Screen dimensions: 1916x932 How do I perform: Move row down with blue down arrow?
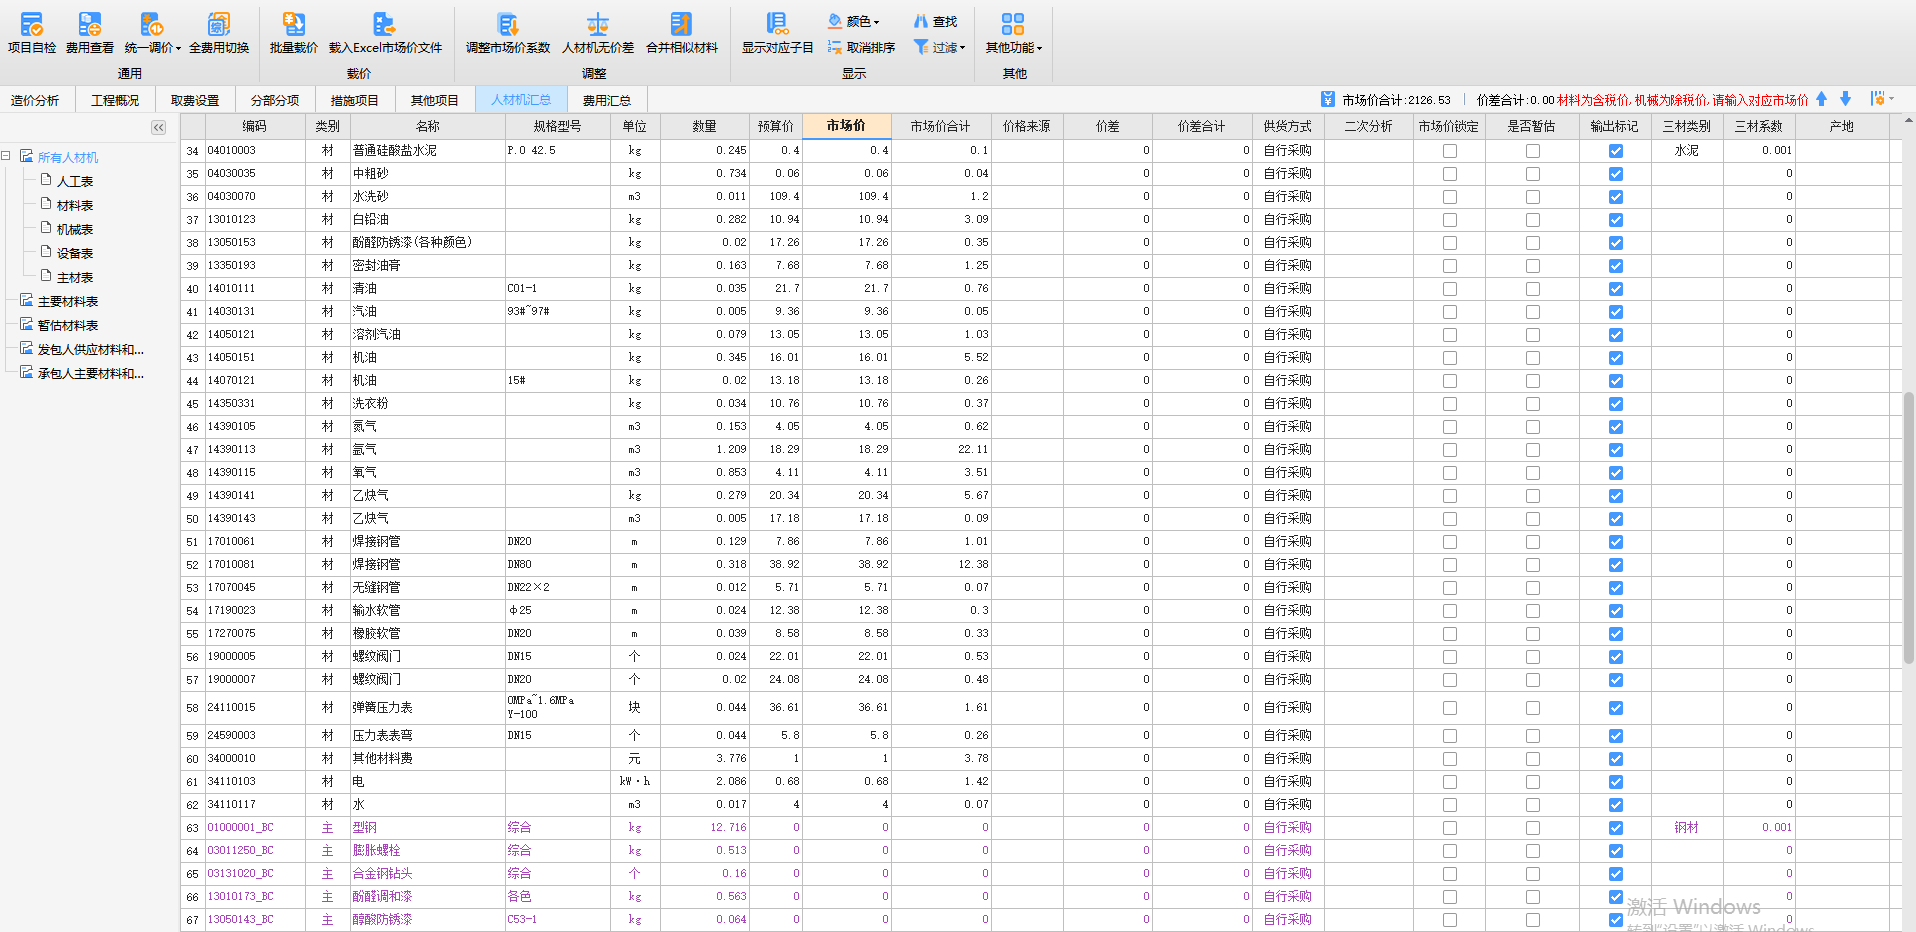click(1845, 99)
